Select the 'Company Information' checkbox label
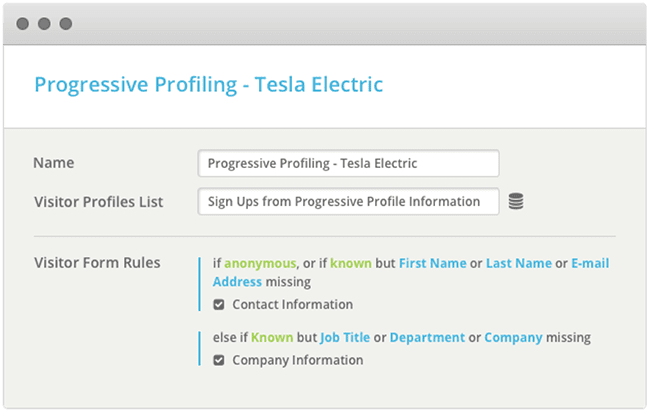Image resolution: width=650 pixels, height=412 pixels. coord(298,360)
